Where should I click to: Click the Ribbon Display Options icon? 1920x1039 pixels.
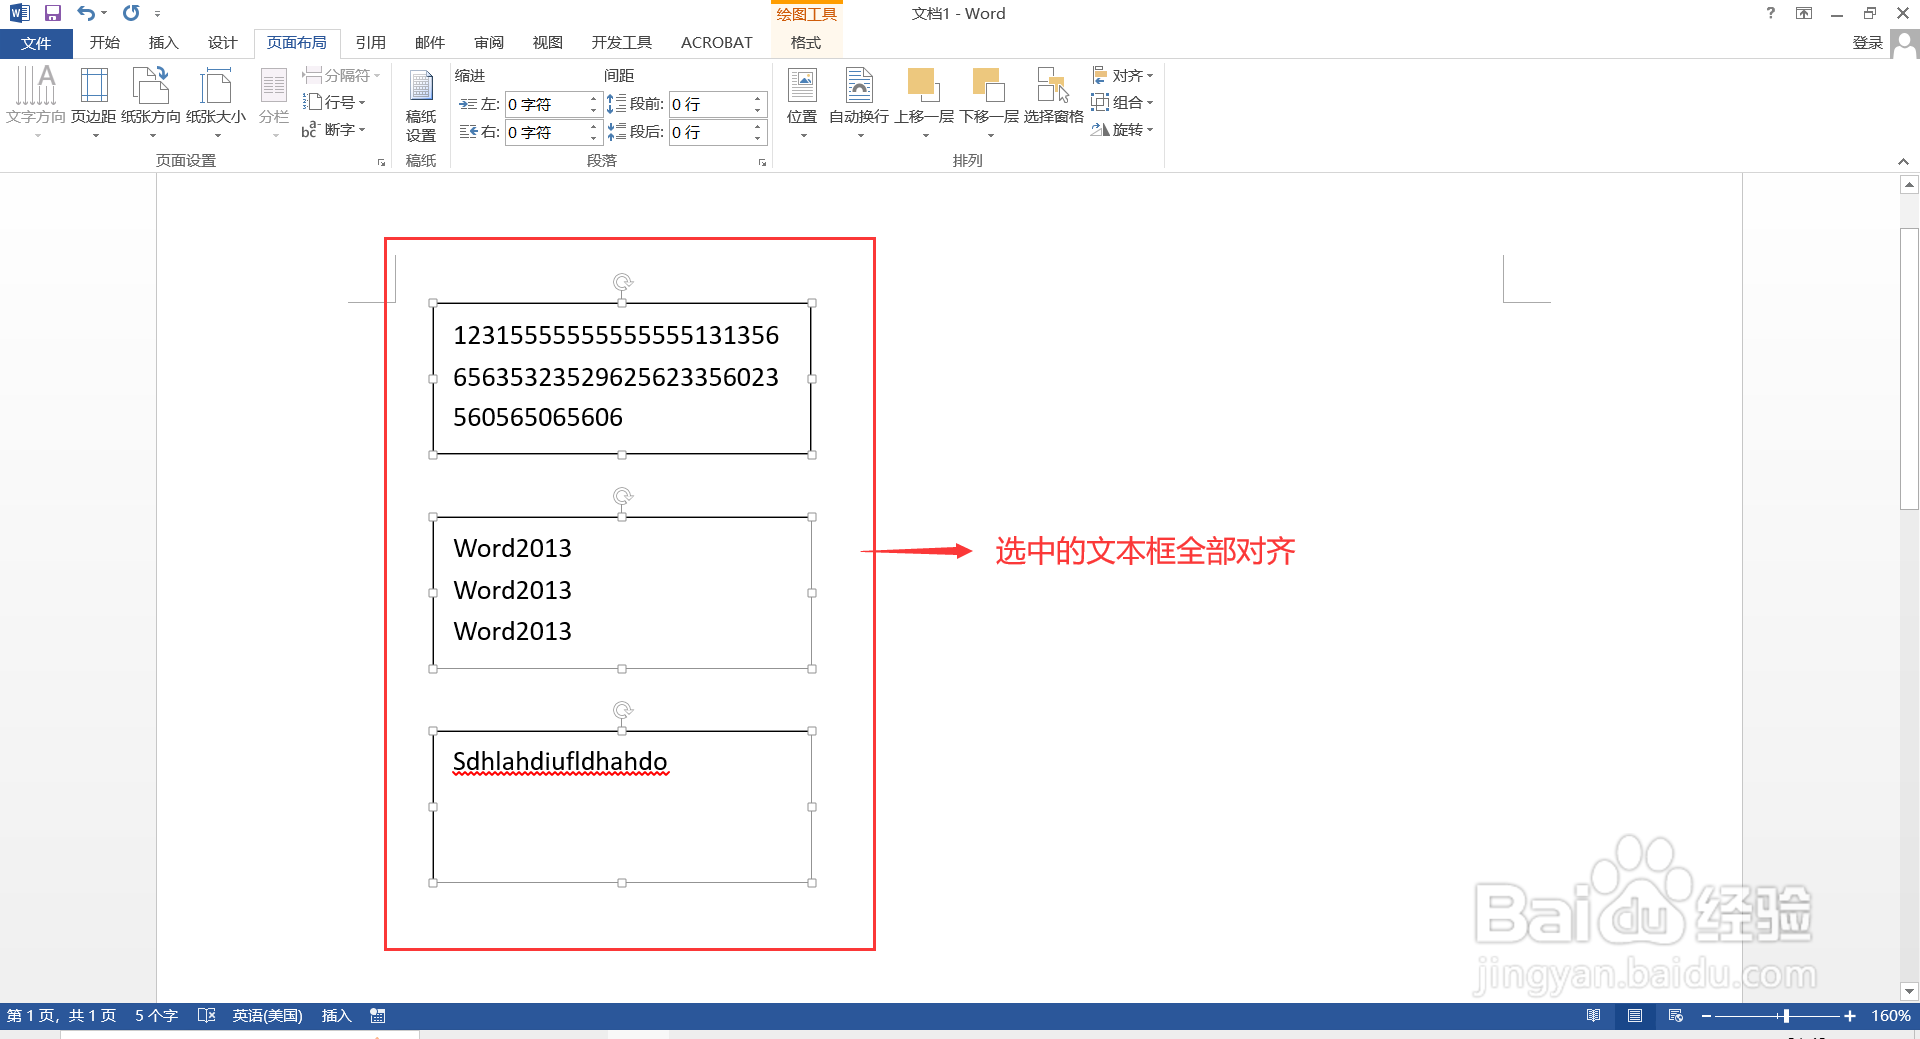[x=1804, y=13]
